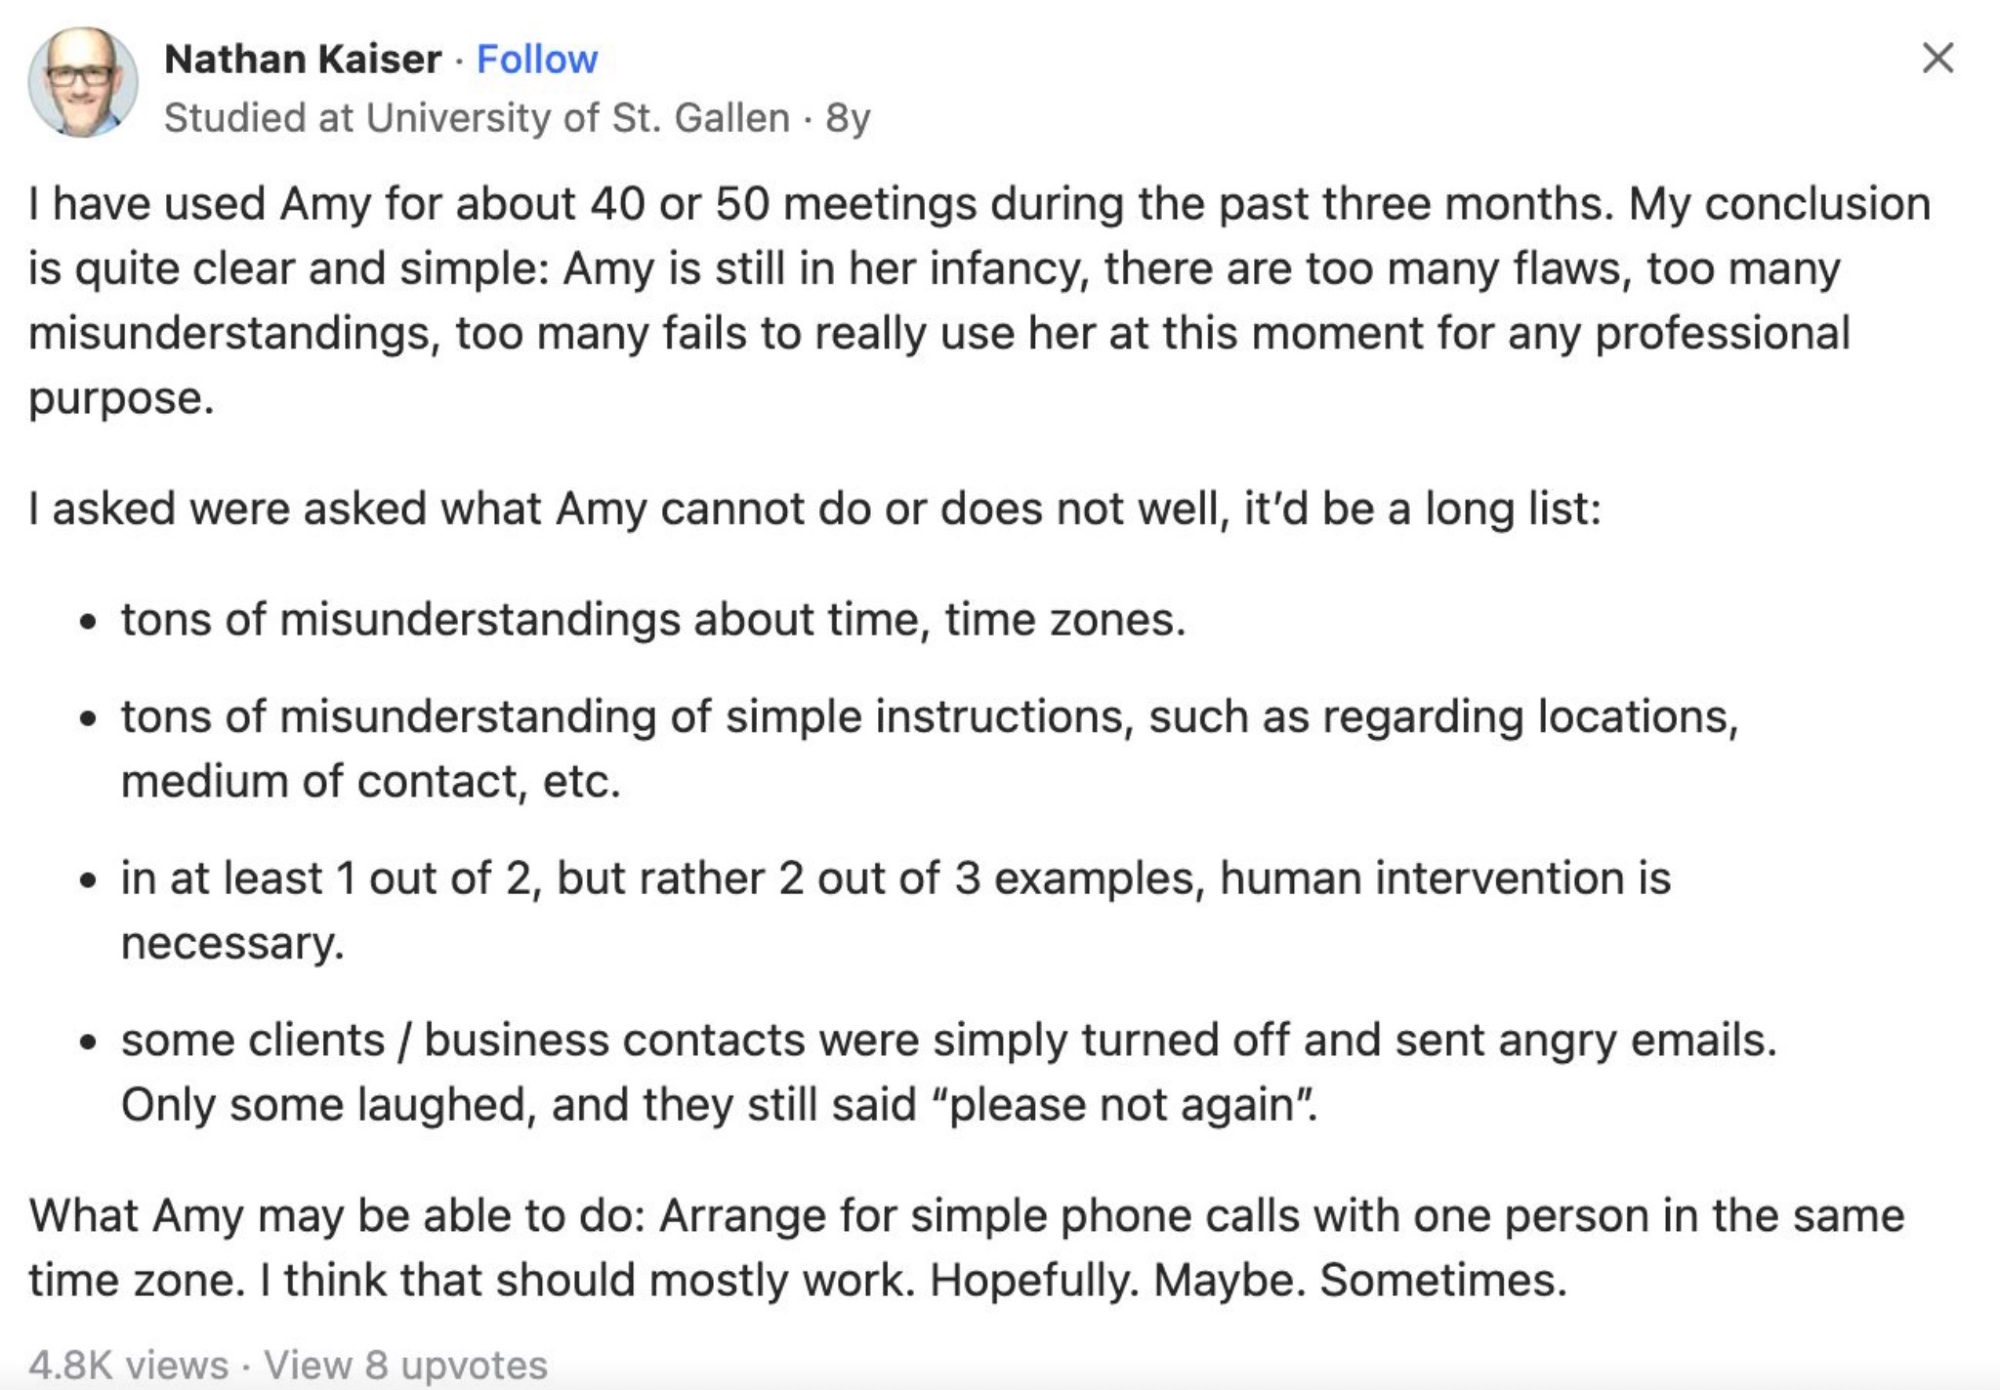Select the angry emails bullet point
Screen dimensions: 2000x1390
(948, 1040)
